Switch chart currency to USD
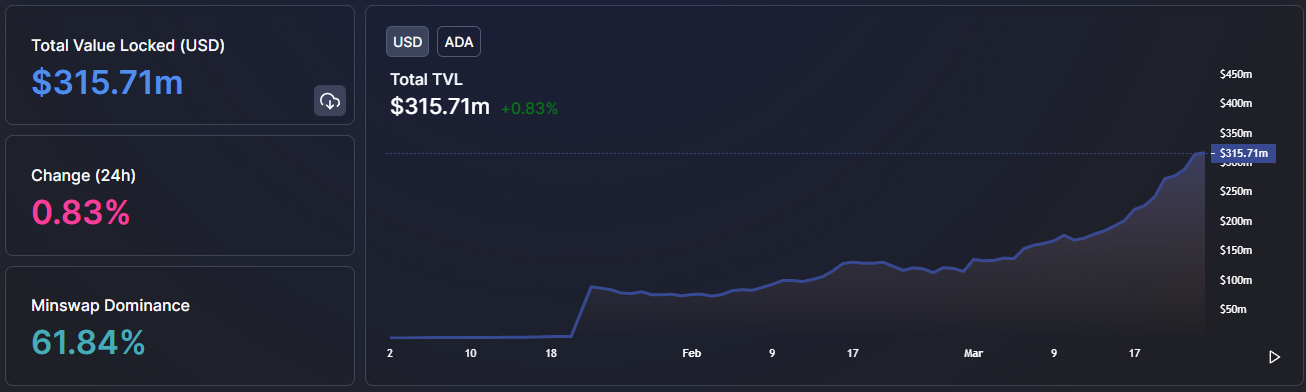Viewport: 1306px width, 392px height. 408,42
